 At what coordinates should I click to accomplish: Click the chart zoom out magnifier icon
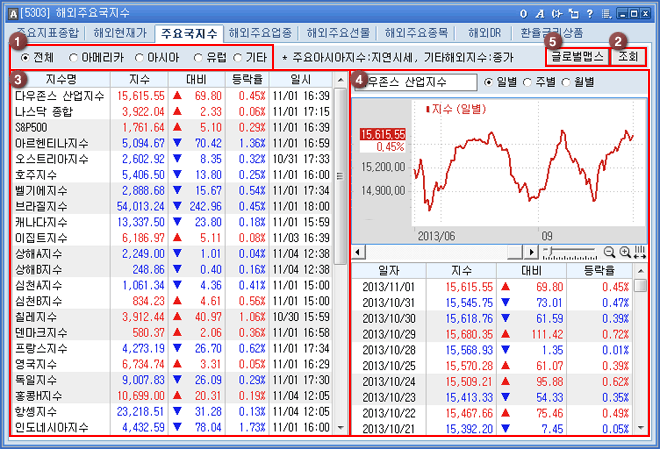pyautogui.click(x=610, y=252)
